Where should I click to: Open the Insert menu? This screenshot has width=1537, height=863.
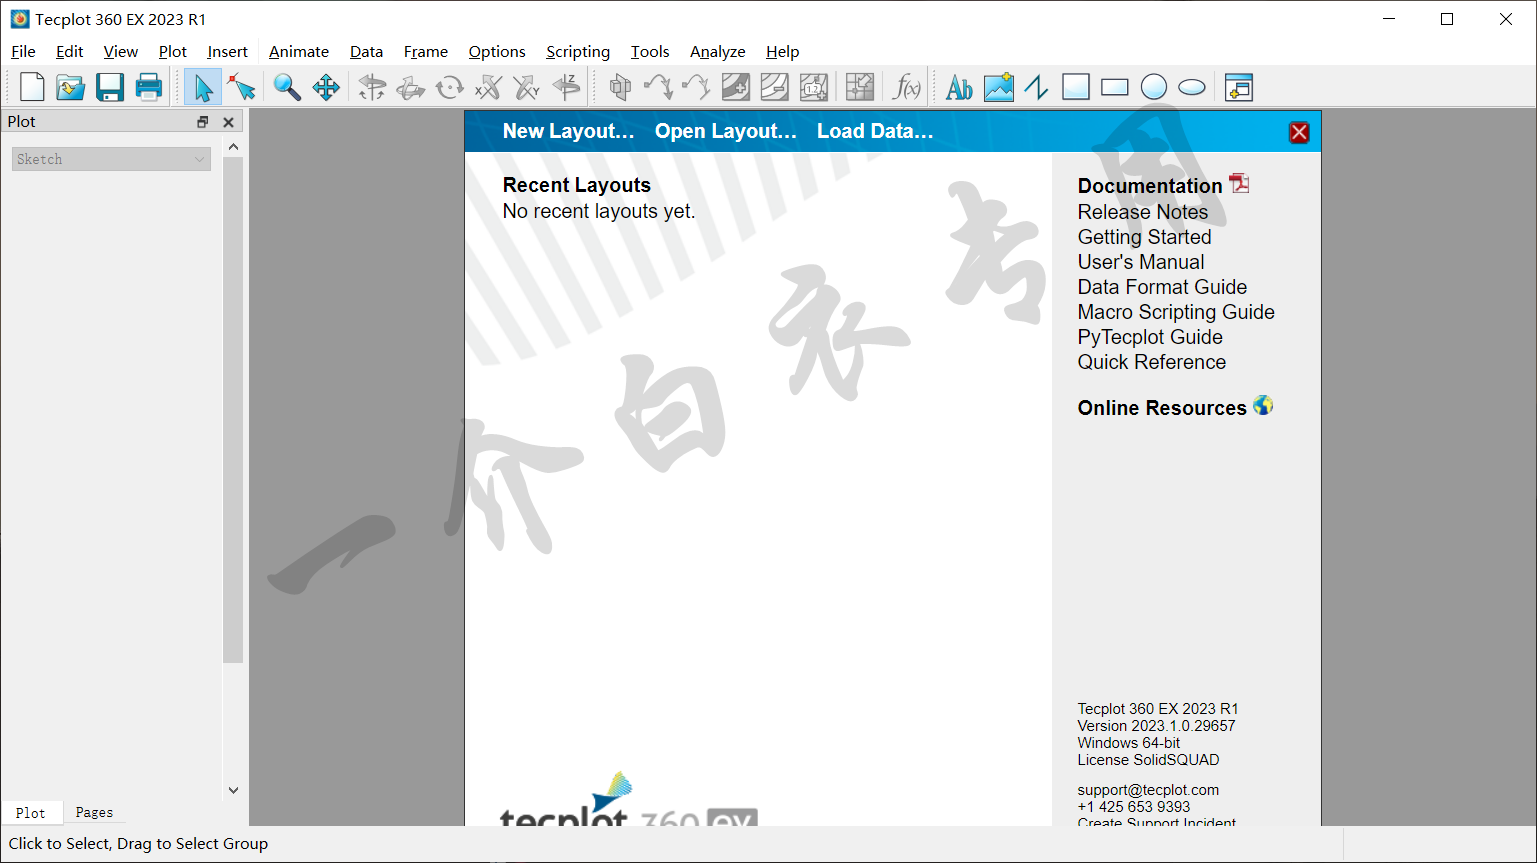point(228,52)
